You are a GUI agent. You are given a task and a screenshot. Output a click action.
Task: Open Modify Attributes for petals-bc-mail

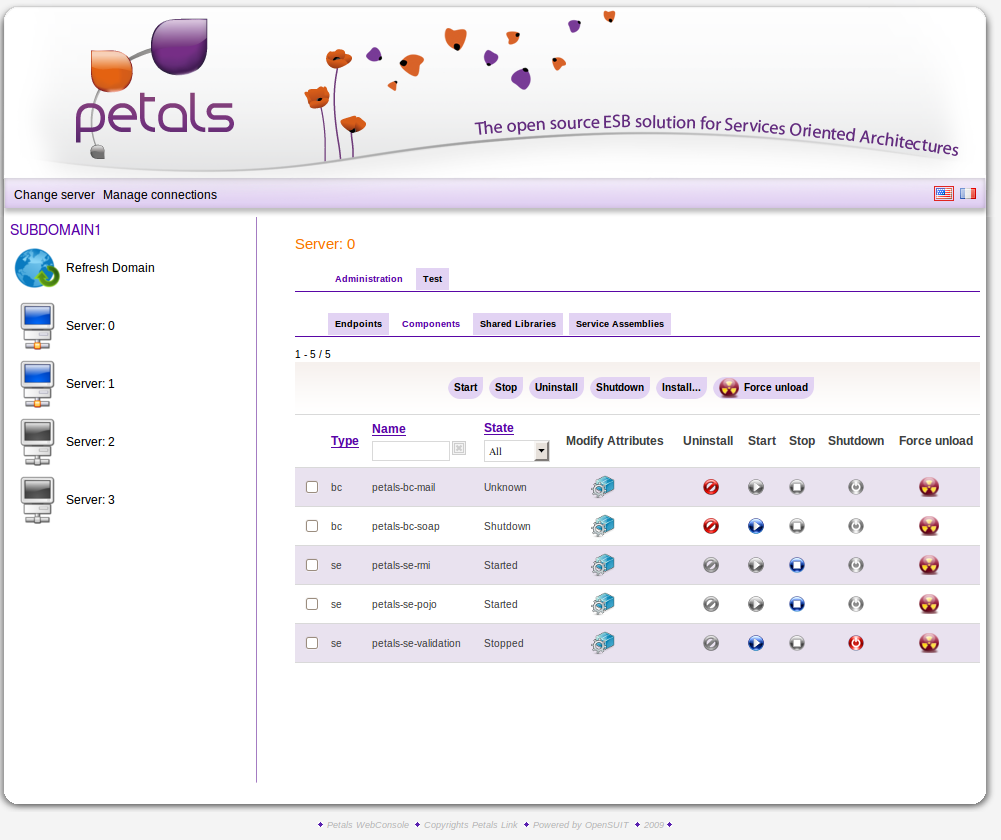pyautogui.click(x=602, y=487)
